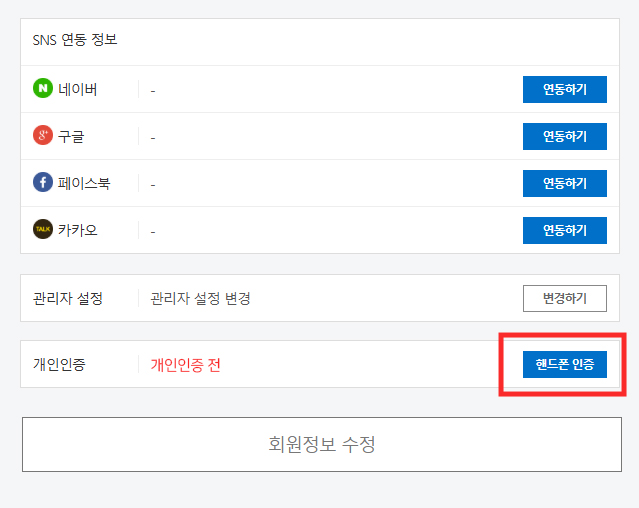Click the 변경하기 button for 관리자 설정
Image resolution: width=639 pixels, height=508 pixels.
[564, 298]
